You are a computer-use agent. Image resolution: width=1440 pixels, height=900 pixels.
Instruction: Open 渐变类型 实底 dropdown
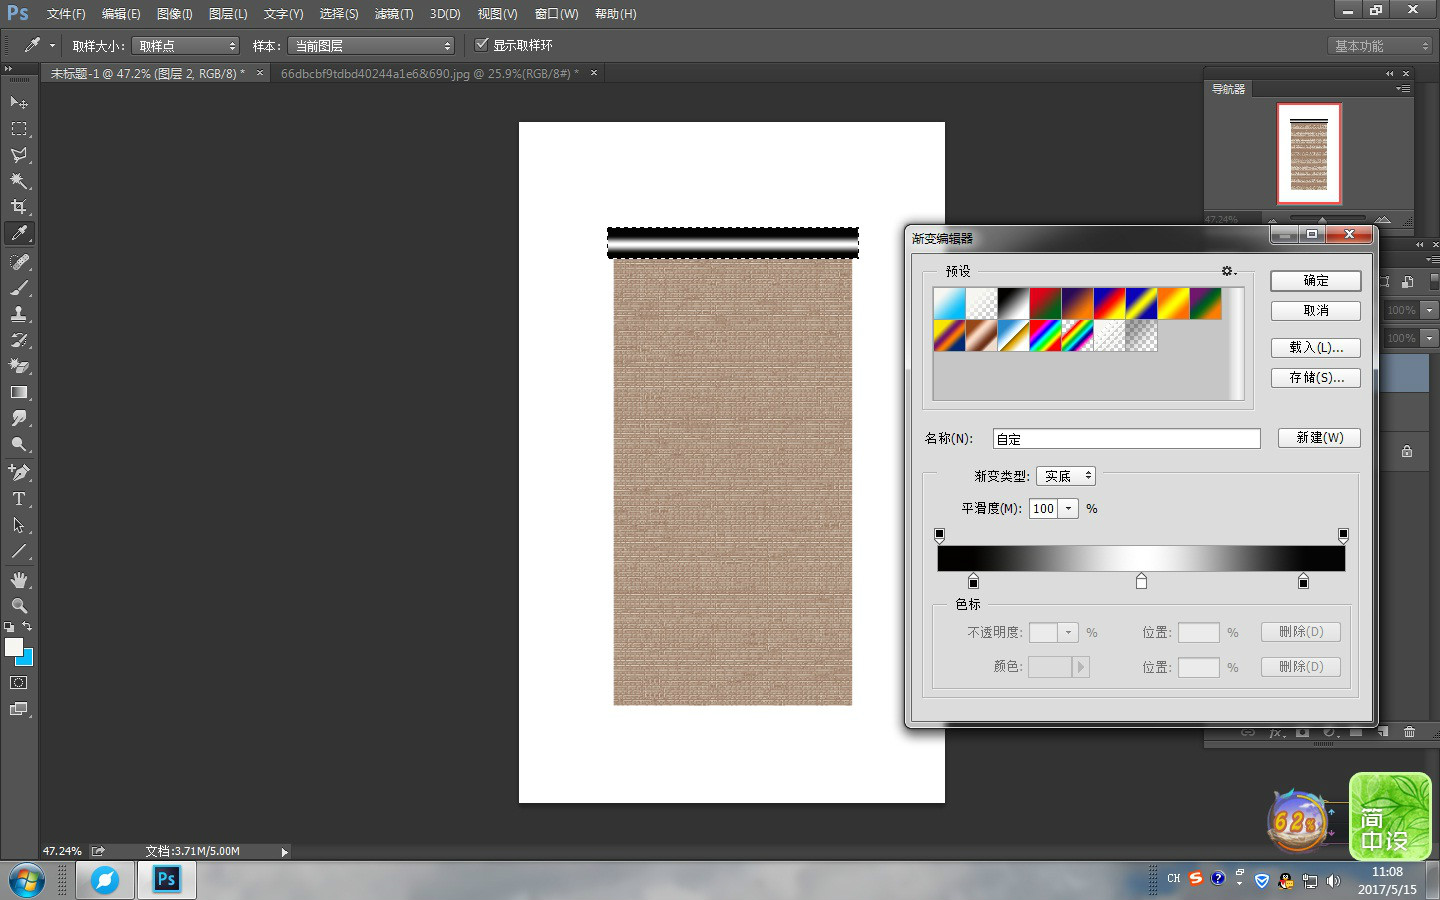1066,476
